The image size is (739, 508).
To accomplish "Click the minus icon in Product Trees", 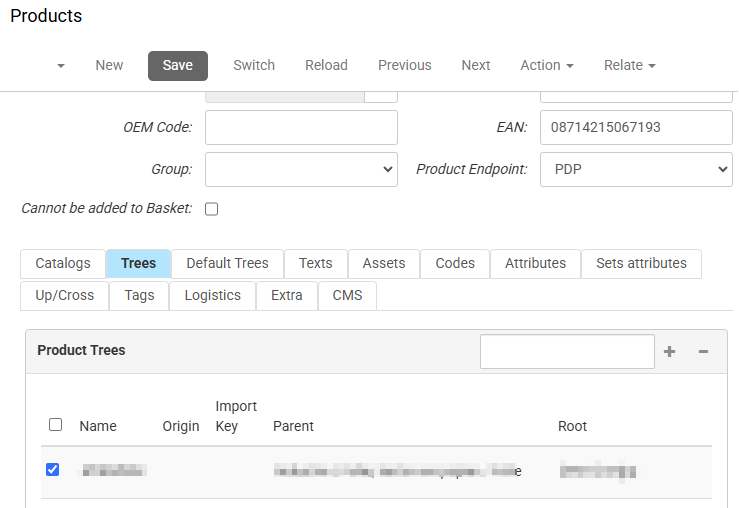I will 703,352.
